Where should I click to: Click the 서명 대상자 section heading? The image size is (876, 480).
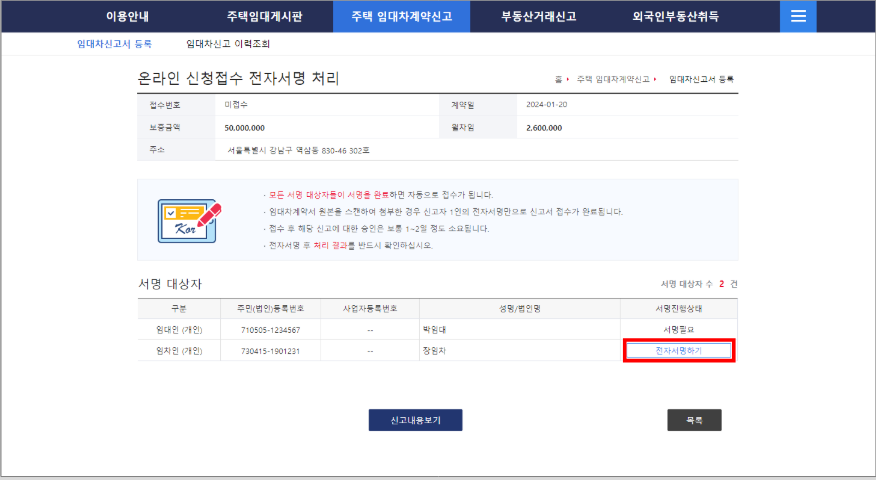[x=170, y=284]
